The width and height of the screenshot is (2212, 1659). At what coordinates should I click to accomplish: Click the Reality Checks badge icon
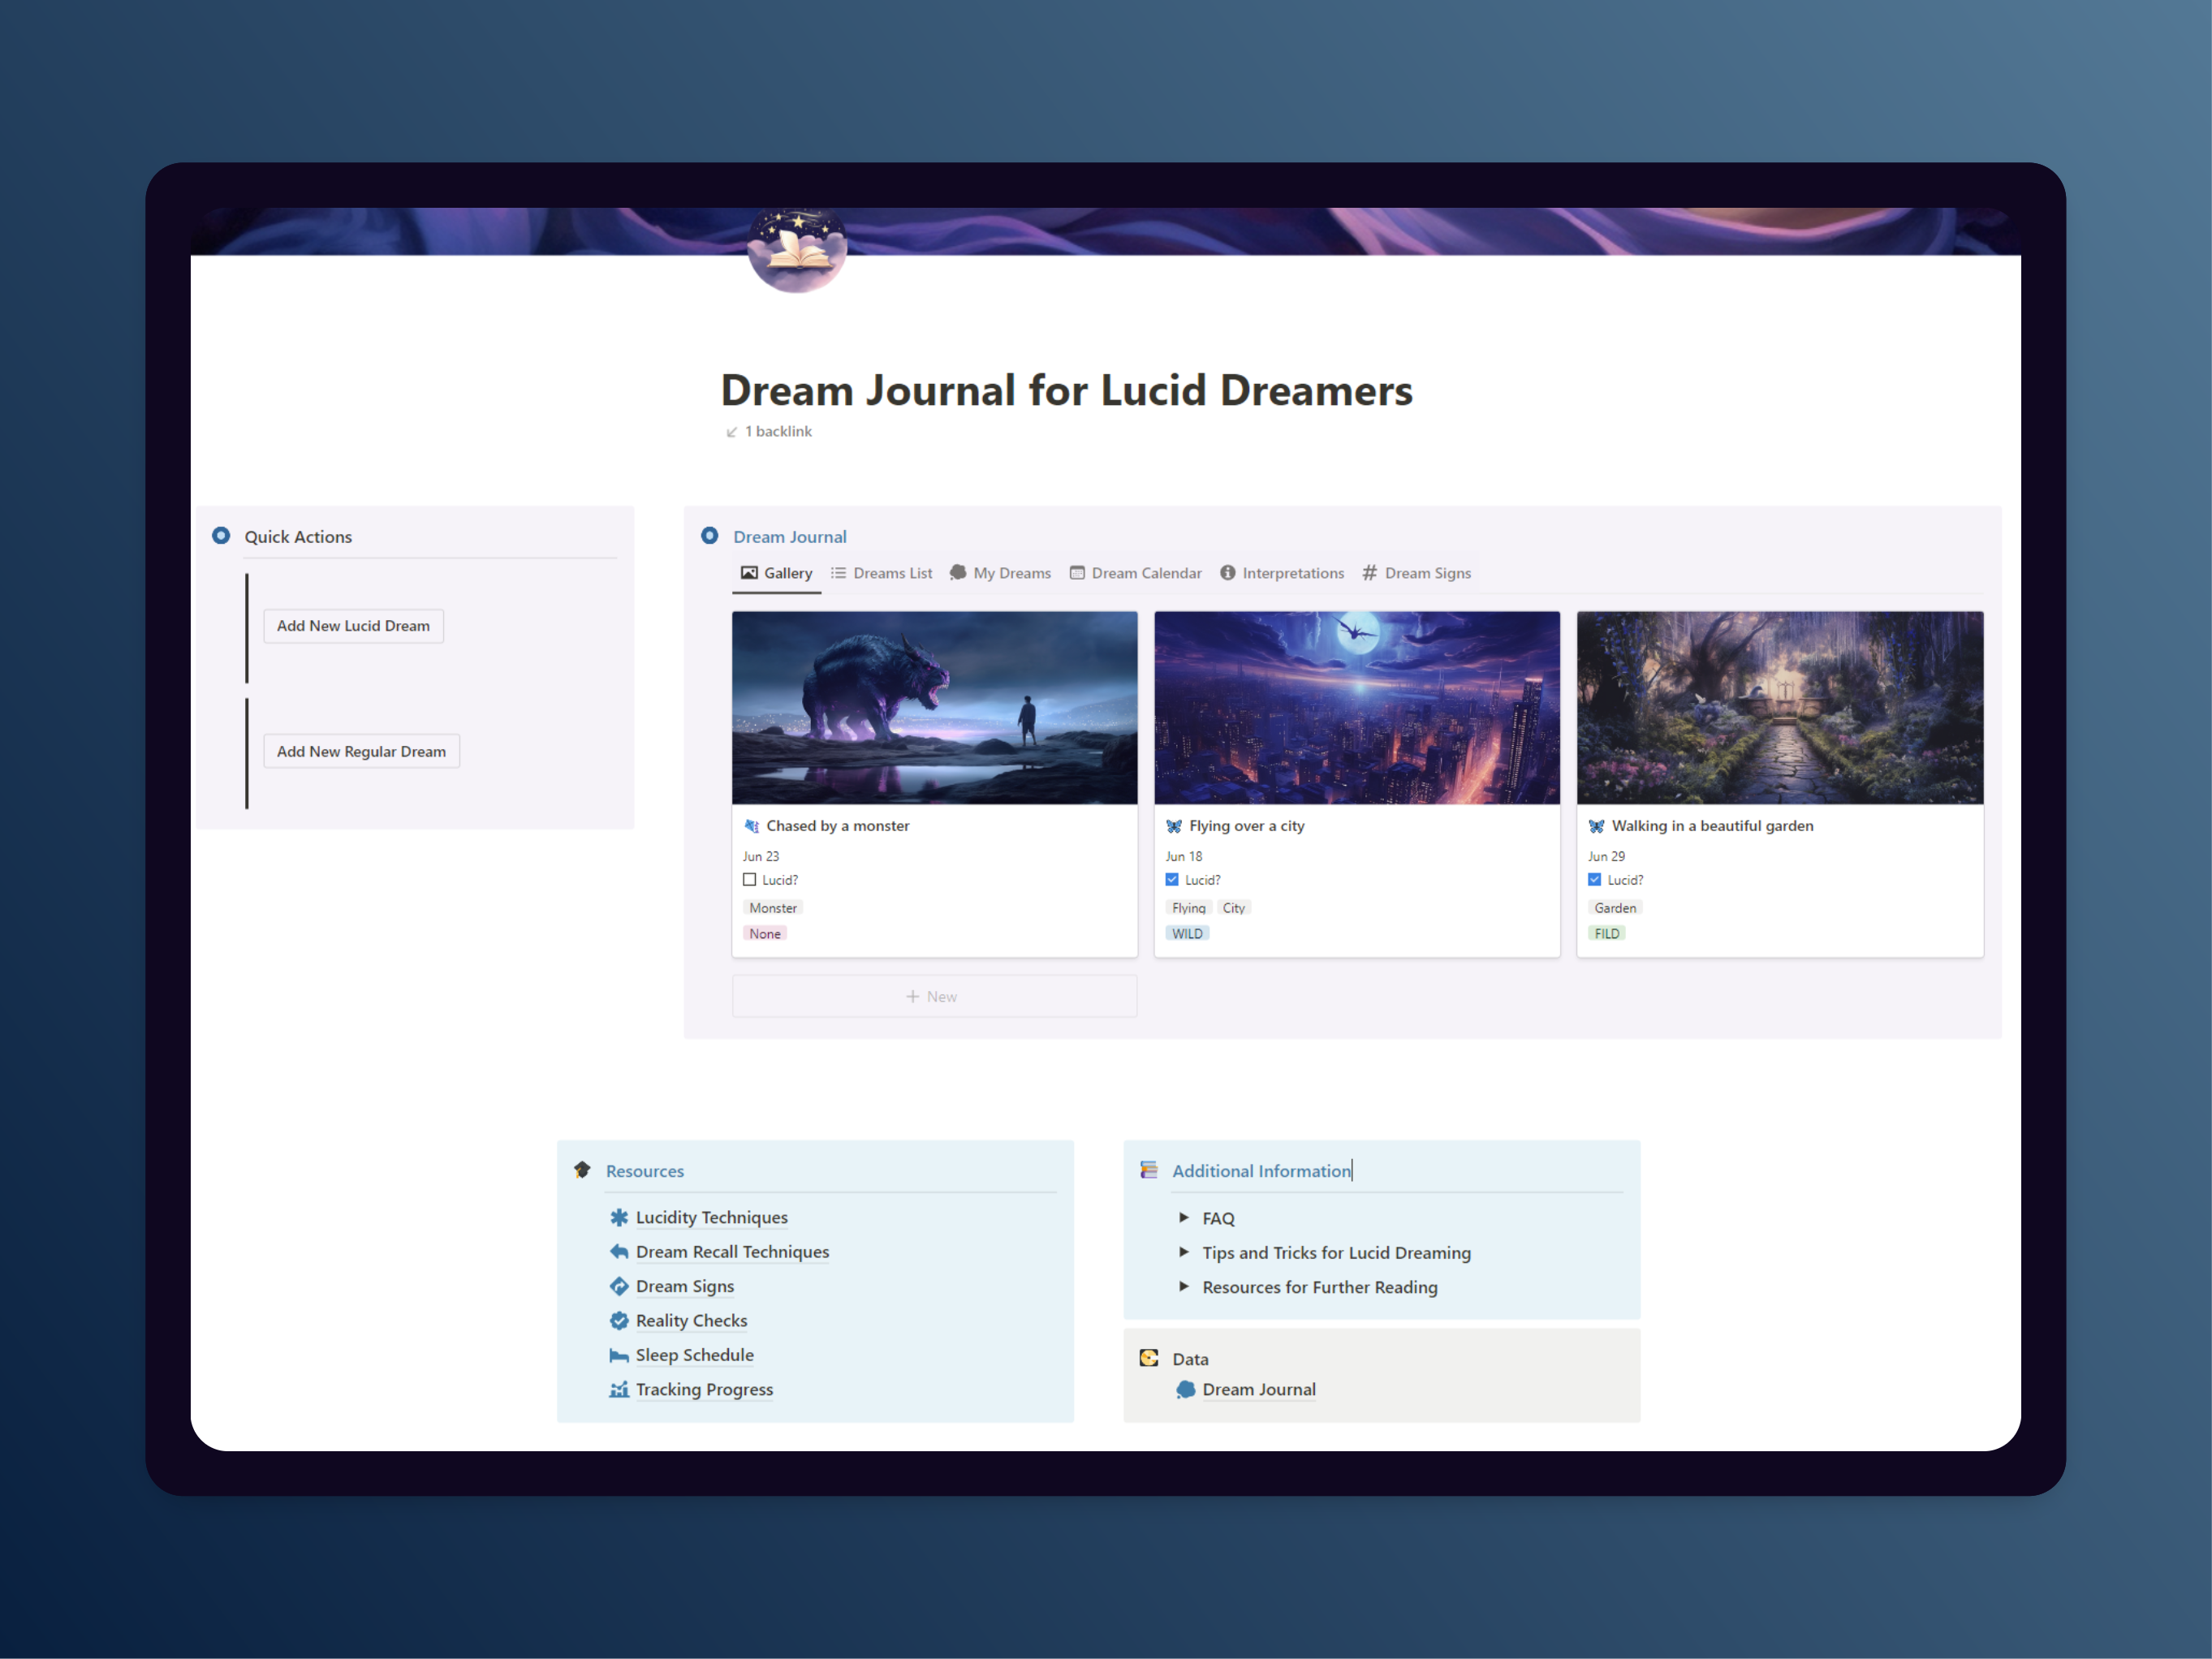[x=619, y=1320]
